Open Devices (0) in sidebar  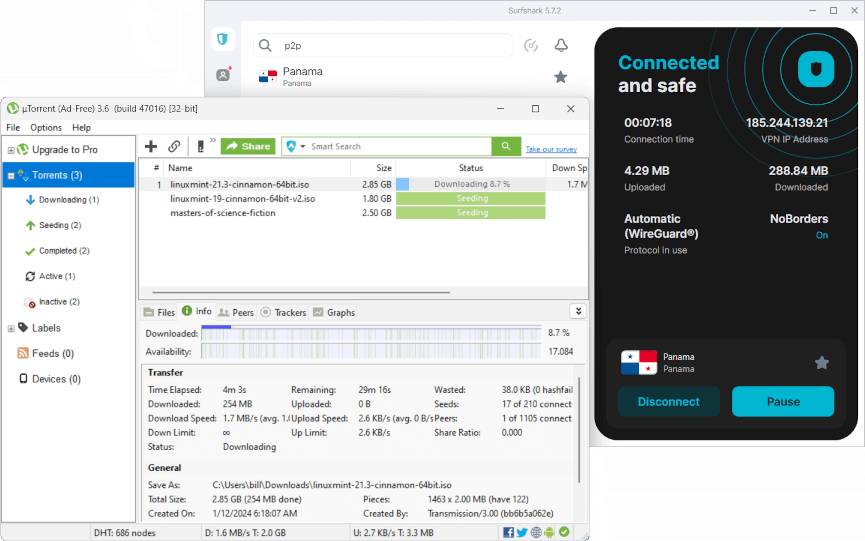point(56,379)
